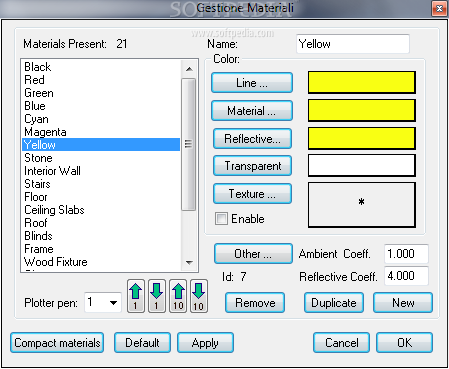The height and width of the screenshot is (369, 449).
Task: Select Frame in the materials list
Action: 101,249
